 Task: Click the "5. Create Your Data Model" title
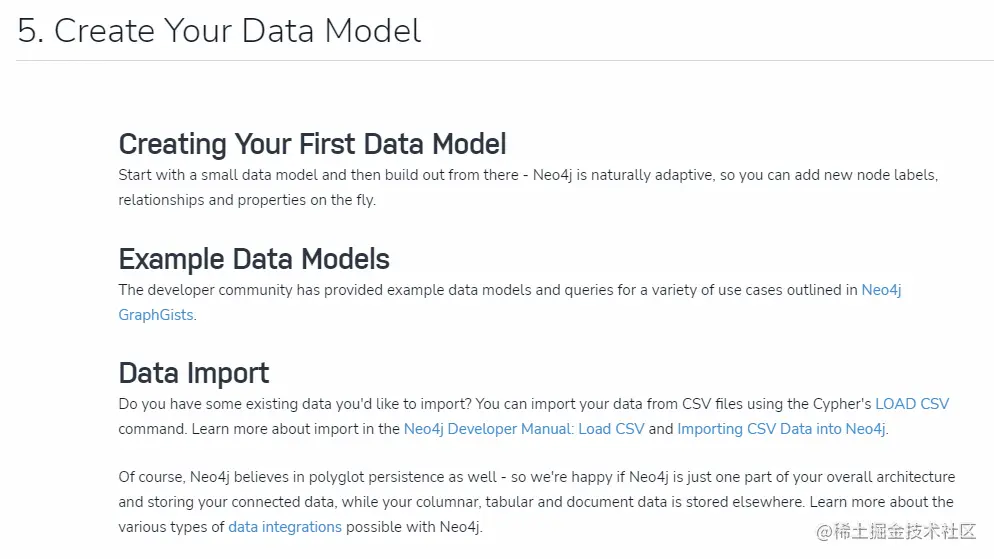tap(219, 31)
